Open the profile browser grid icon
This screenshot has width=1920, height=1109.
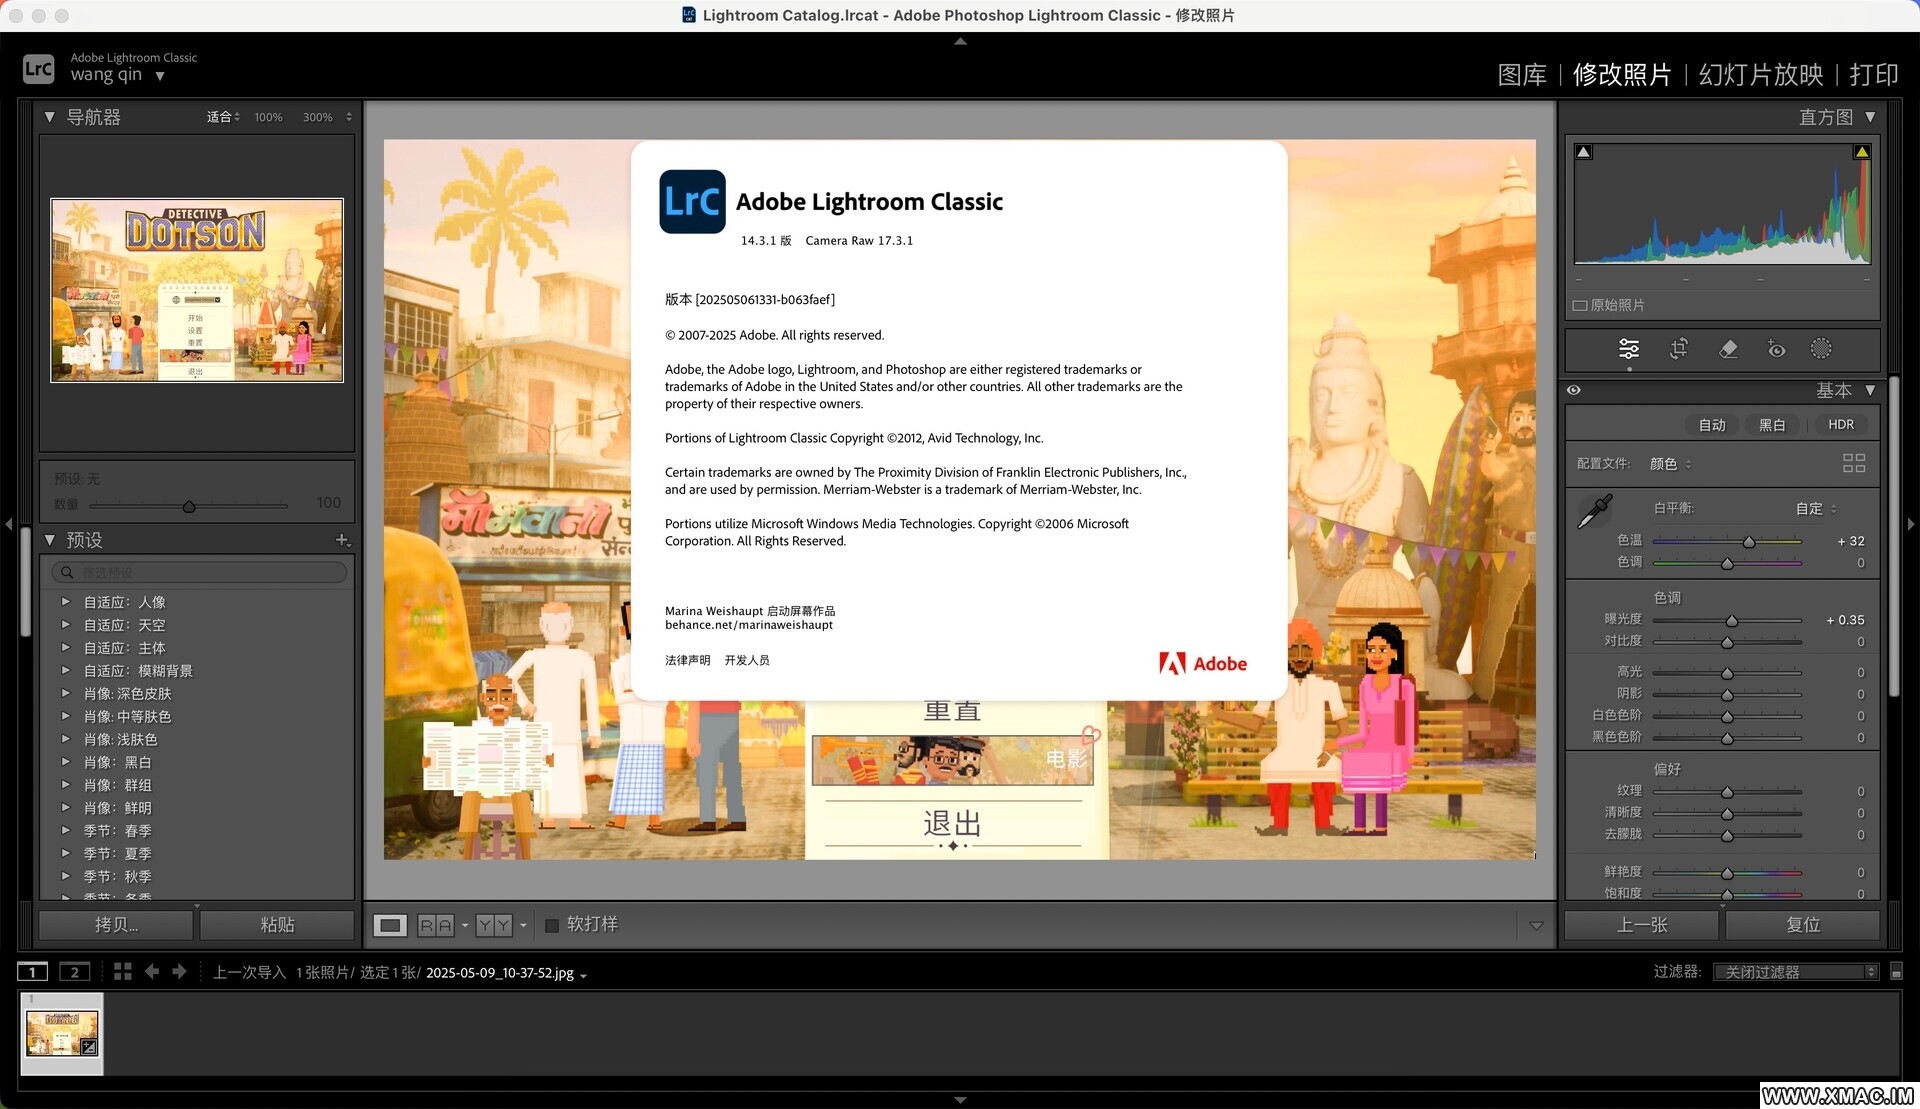(x=1854, y=463)
